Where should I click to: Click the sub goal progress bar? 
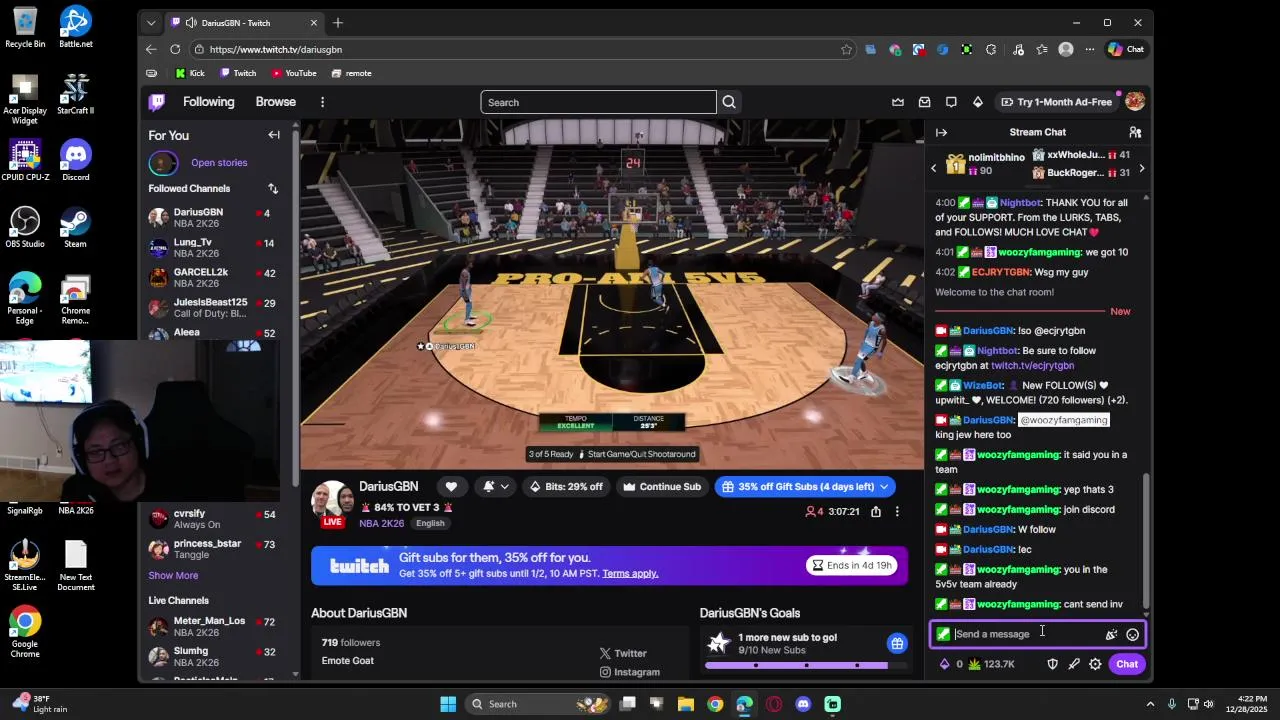[x=806, y=665]
